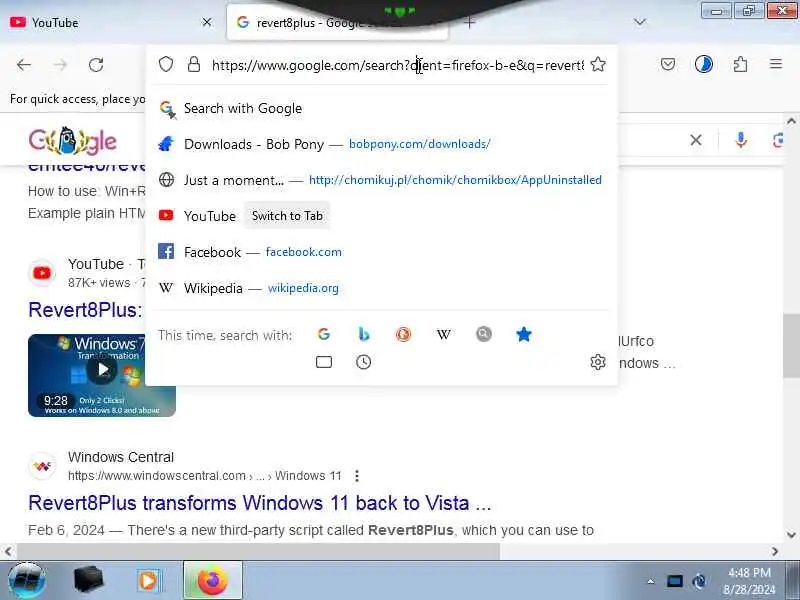Click Firefox in the taskbar
The height and width of the screenshot is (600, 800).
click(212, 581)
